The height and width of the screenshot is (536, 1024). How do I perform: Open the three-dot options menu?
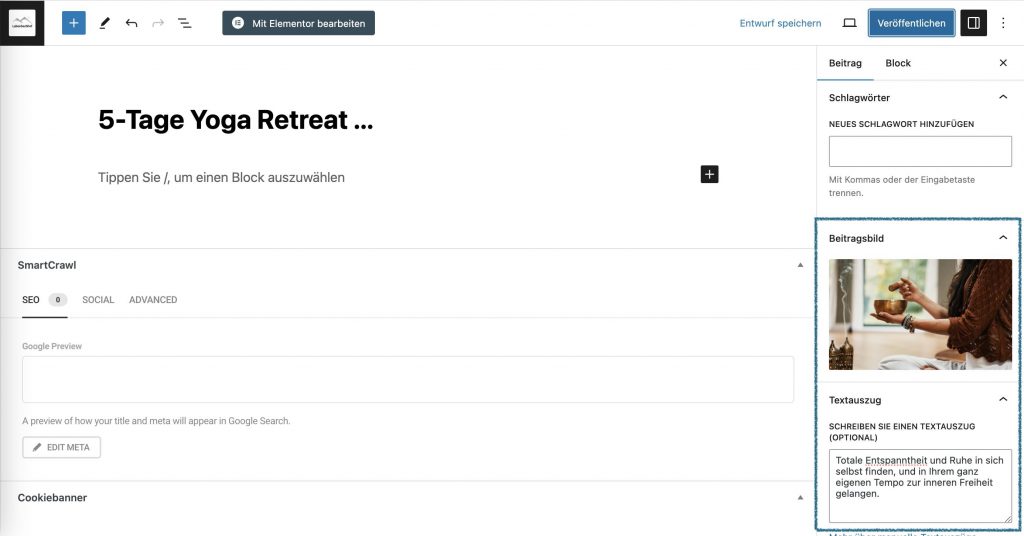(1003, 23)
